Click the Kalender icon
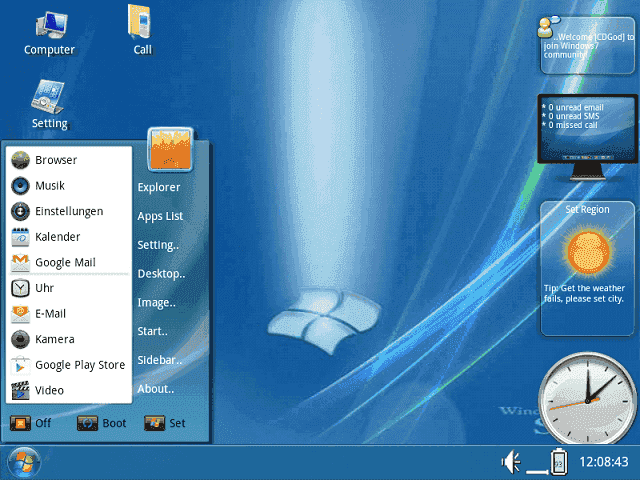 pos(20,237)
